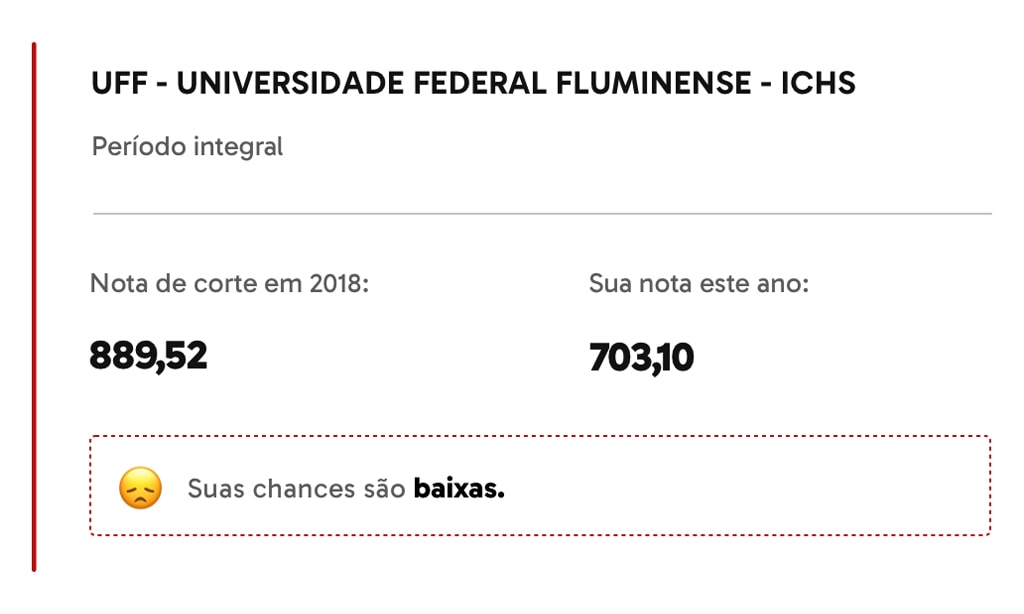Click the 'Sua nota este ano' label
1024x614 pixels.
(699, 283)
